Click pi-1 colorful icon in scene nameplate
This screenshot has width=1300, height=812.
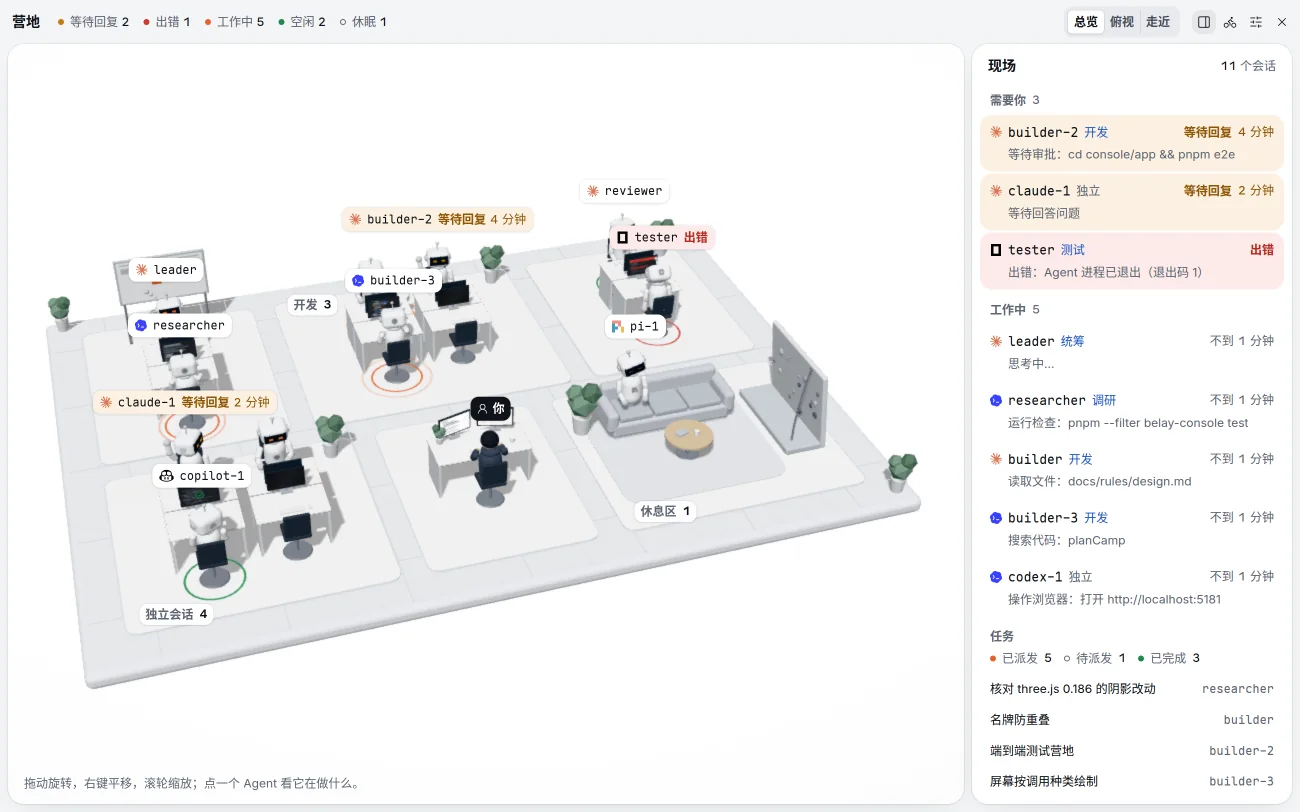pos(618,326)
